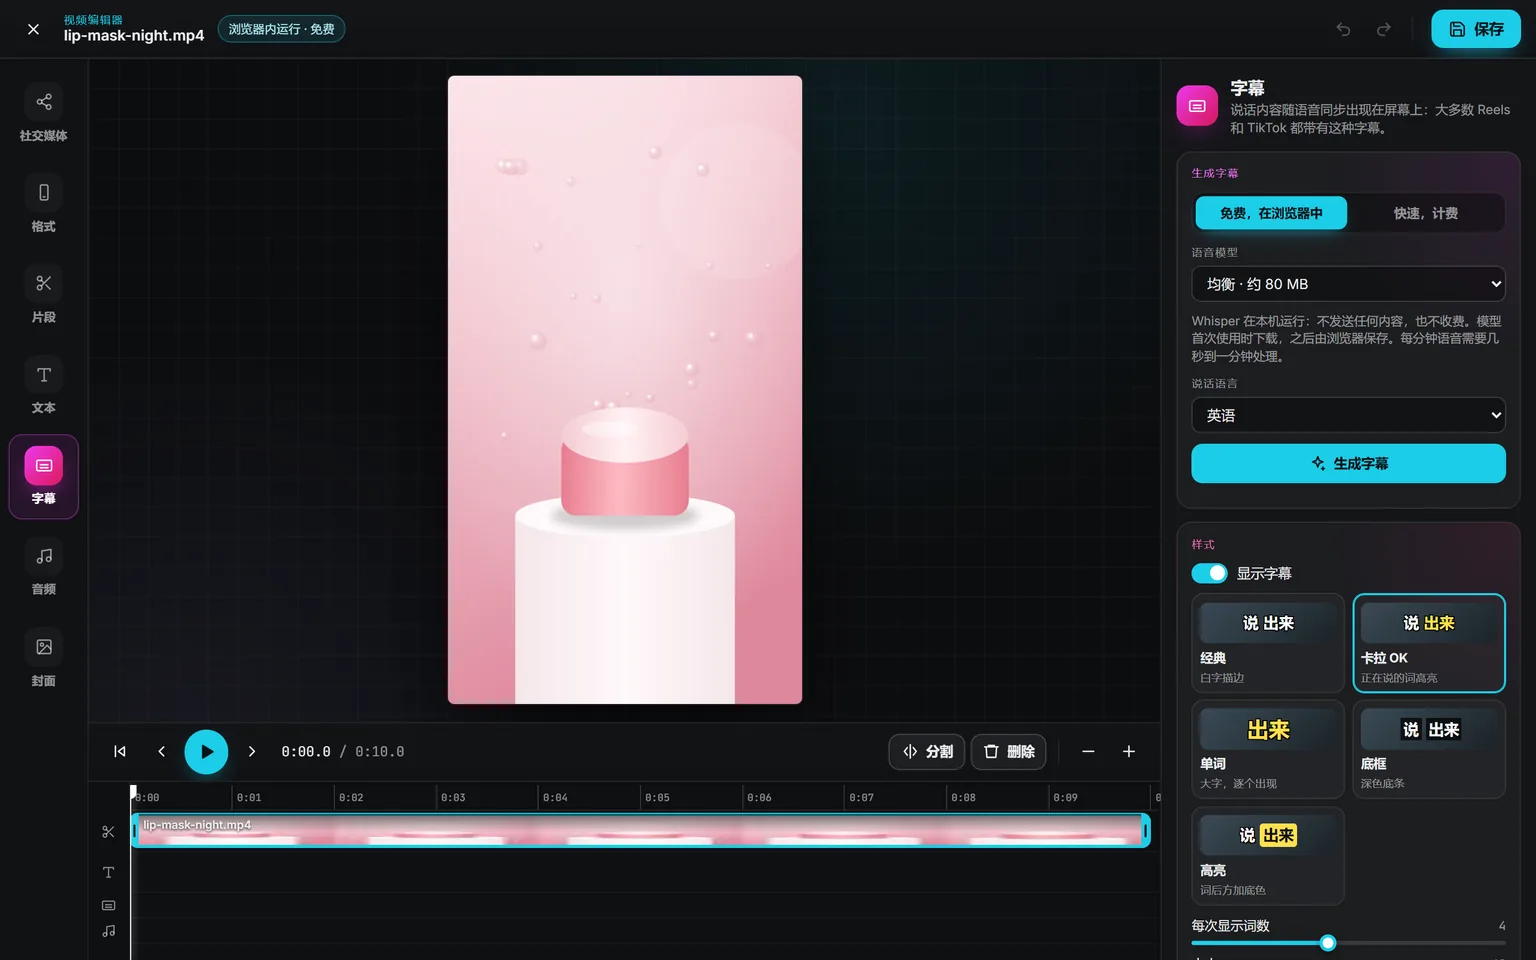Screen dimensions: 1536x960
Task: Click the 每次显示词数 slider handle
Action: pos(1328,943)
